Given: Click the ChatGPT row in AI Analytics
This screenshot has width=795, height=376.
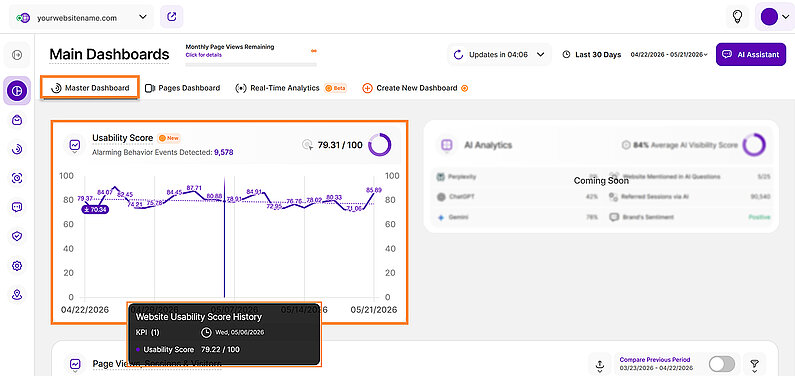Looking at the screenshot, I should point(517,197).
